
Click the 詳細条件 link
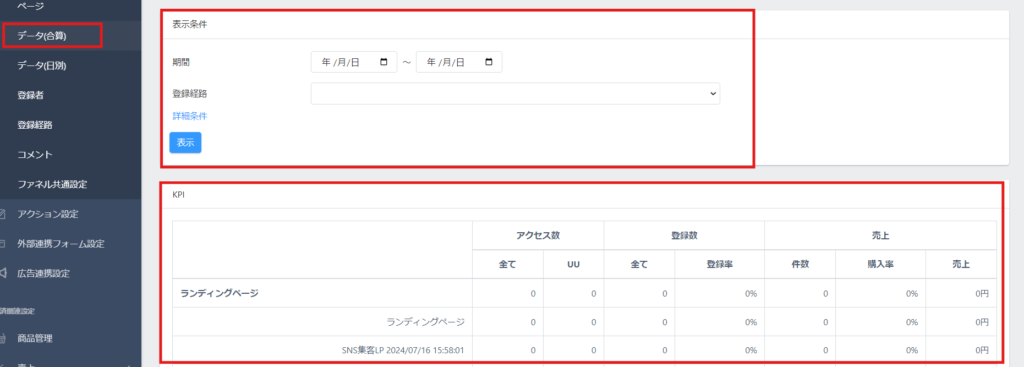pyautogui.click(x=189, y=116)
